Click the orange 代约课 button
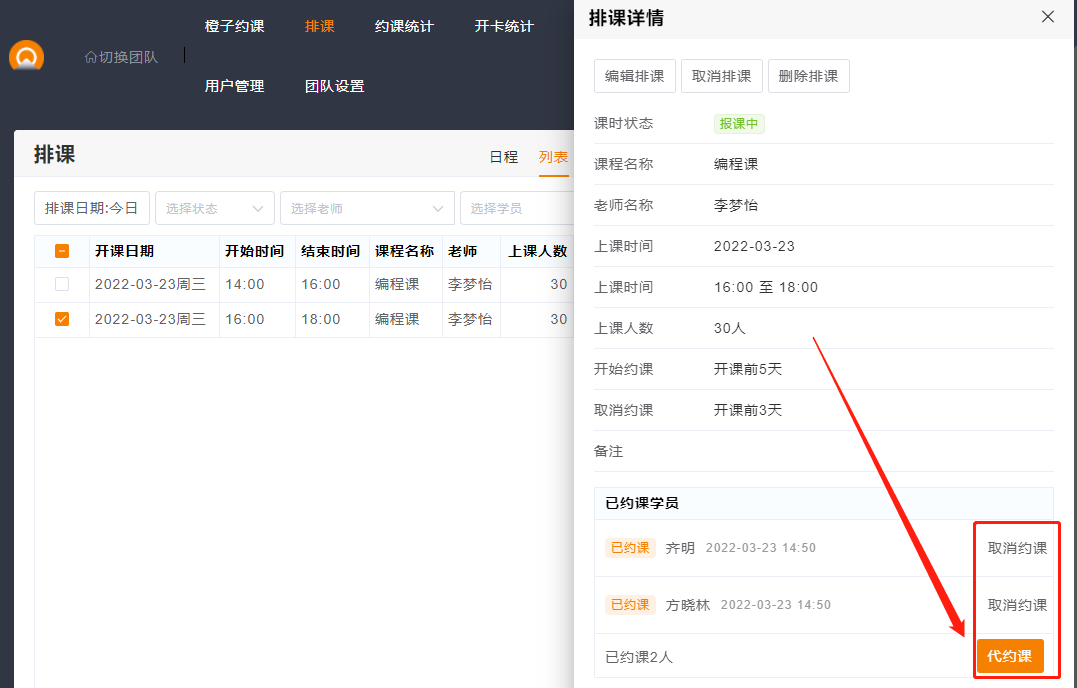The width and height of the screenshot is (1077, 688). (1009, 656)
